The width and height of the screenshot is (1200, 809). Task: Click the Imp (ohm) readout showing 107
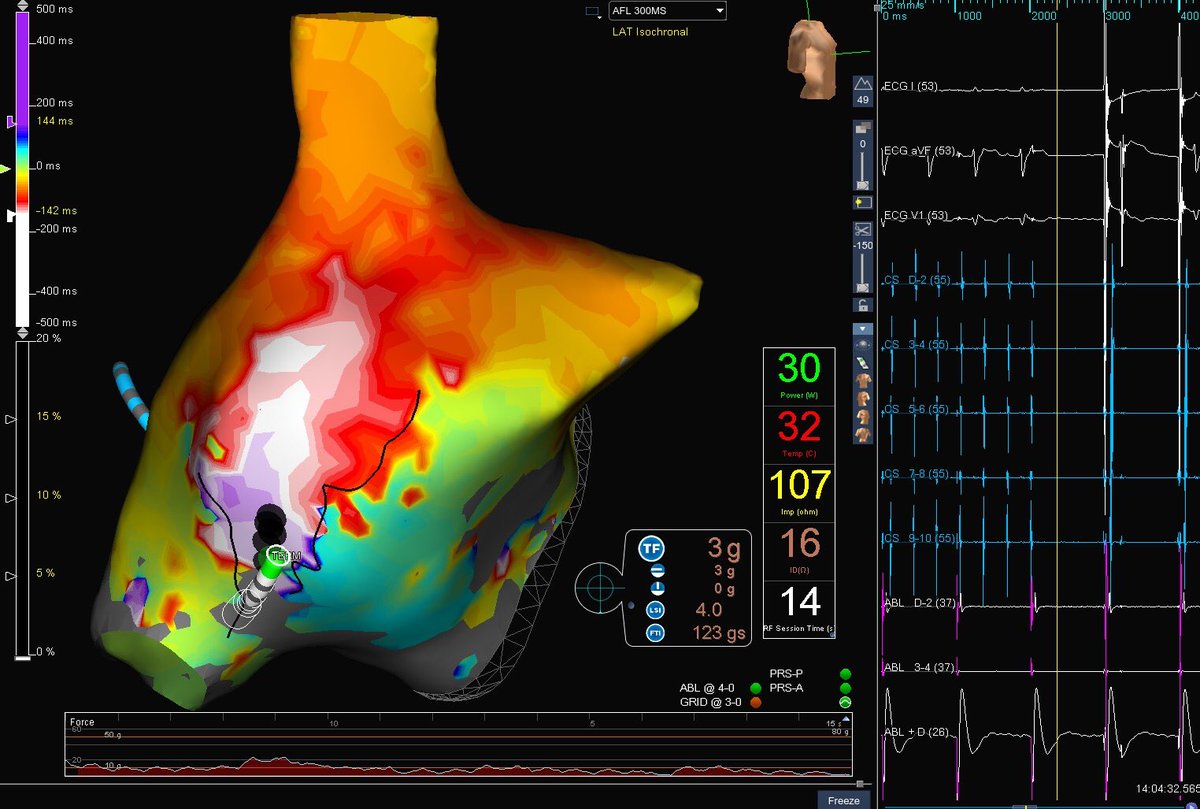click(x=800, y=492)
